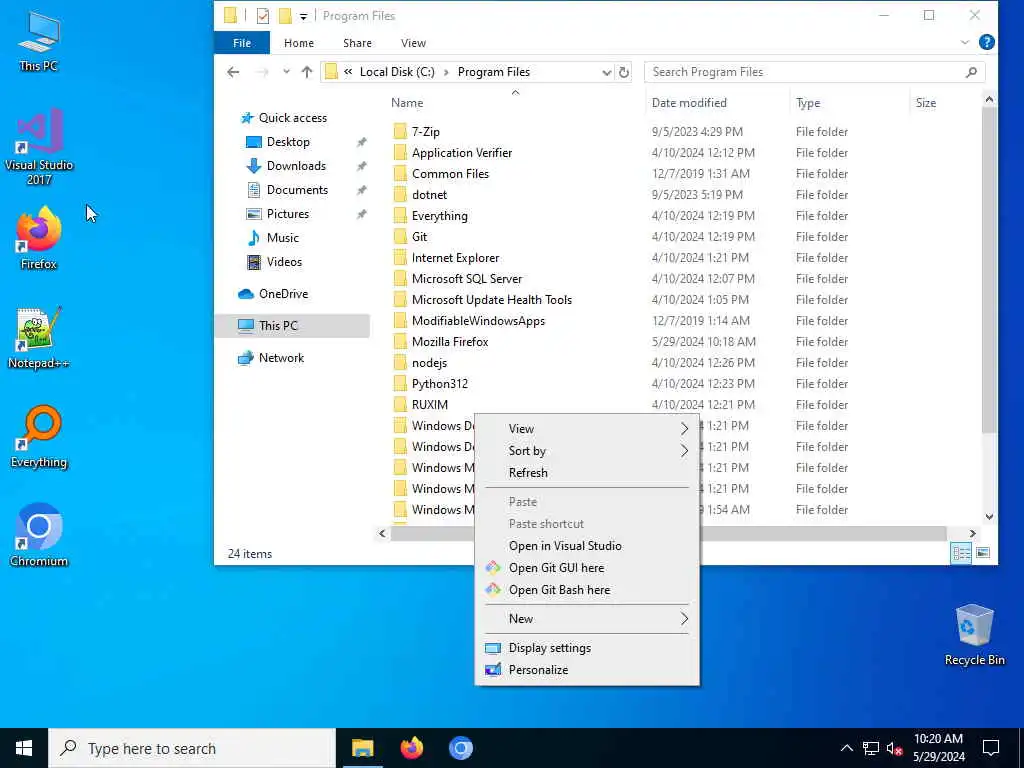The image size is (1024, 768).
Task: Open Firefox from the taskbar
Action: (411, 748)
